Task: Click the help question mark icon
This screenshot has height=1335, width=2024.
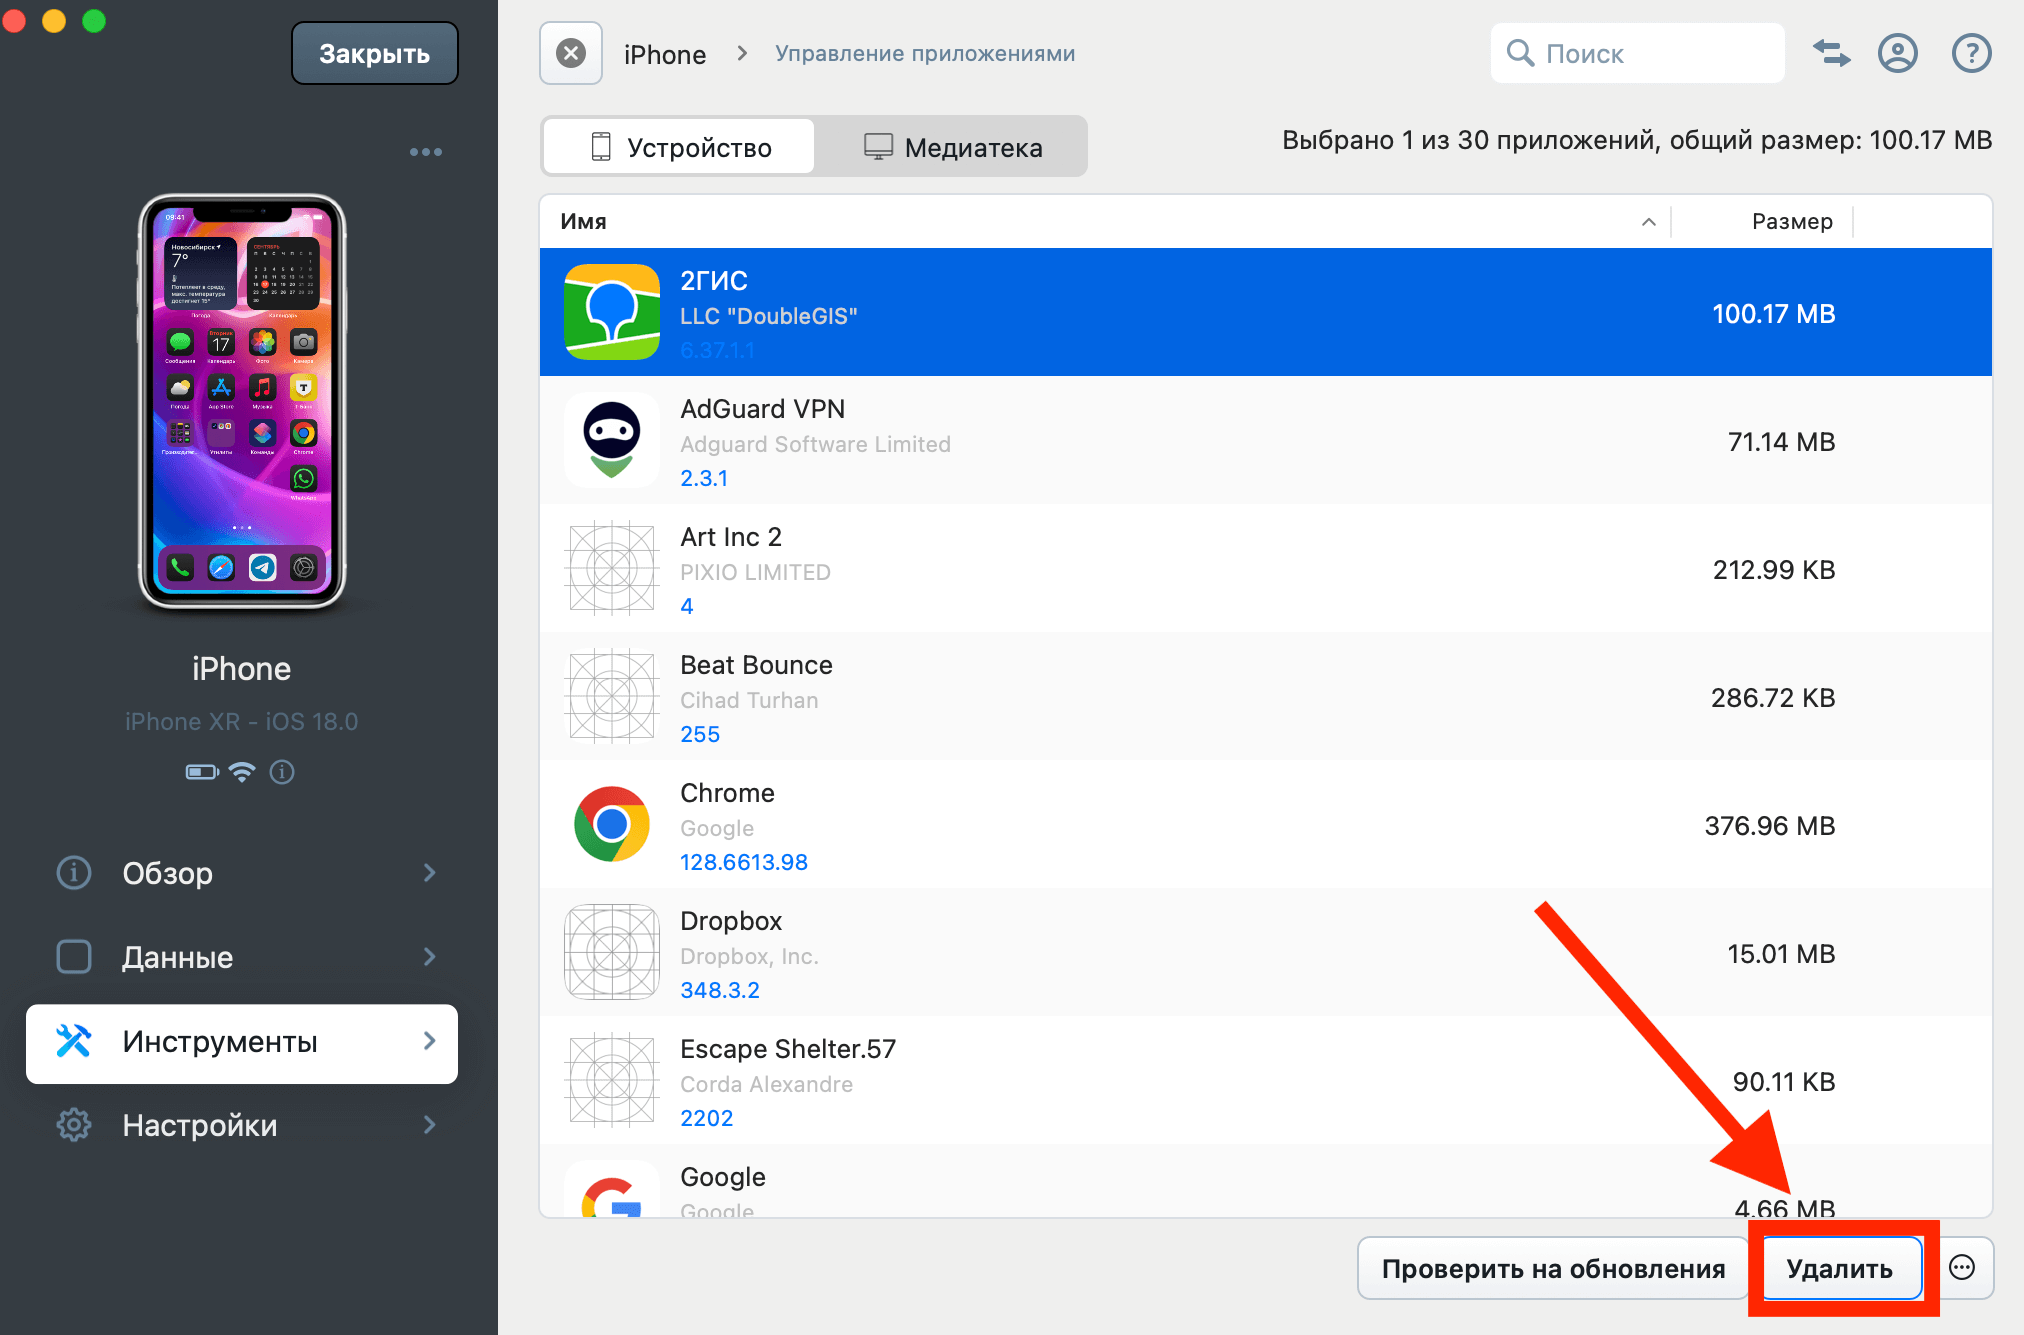Action: (1971, 53)
